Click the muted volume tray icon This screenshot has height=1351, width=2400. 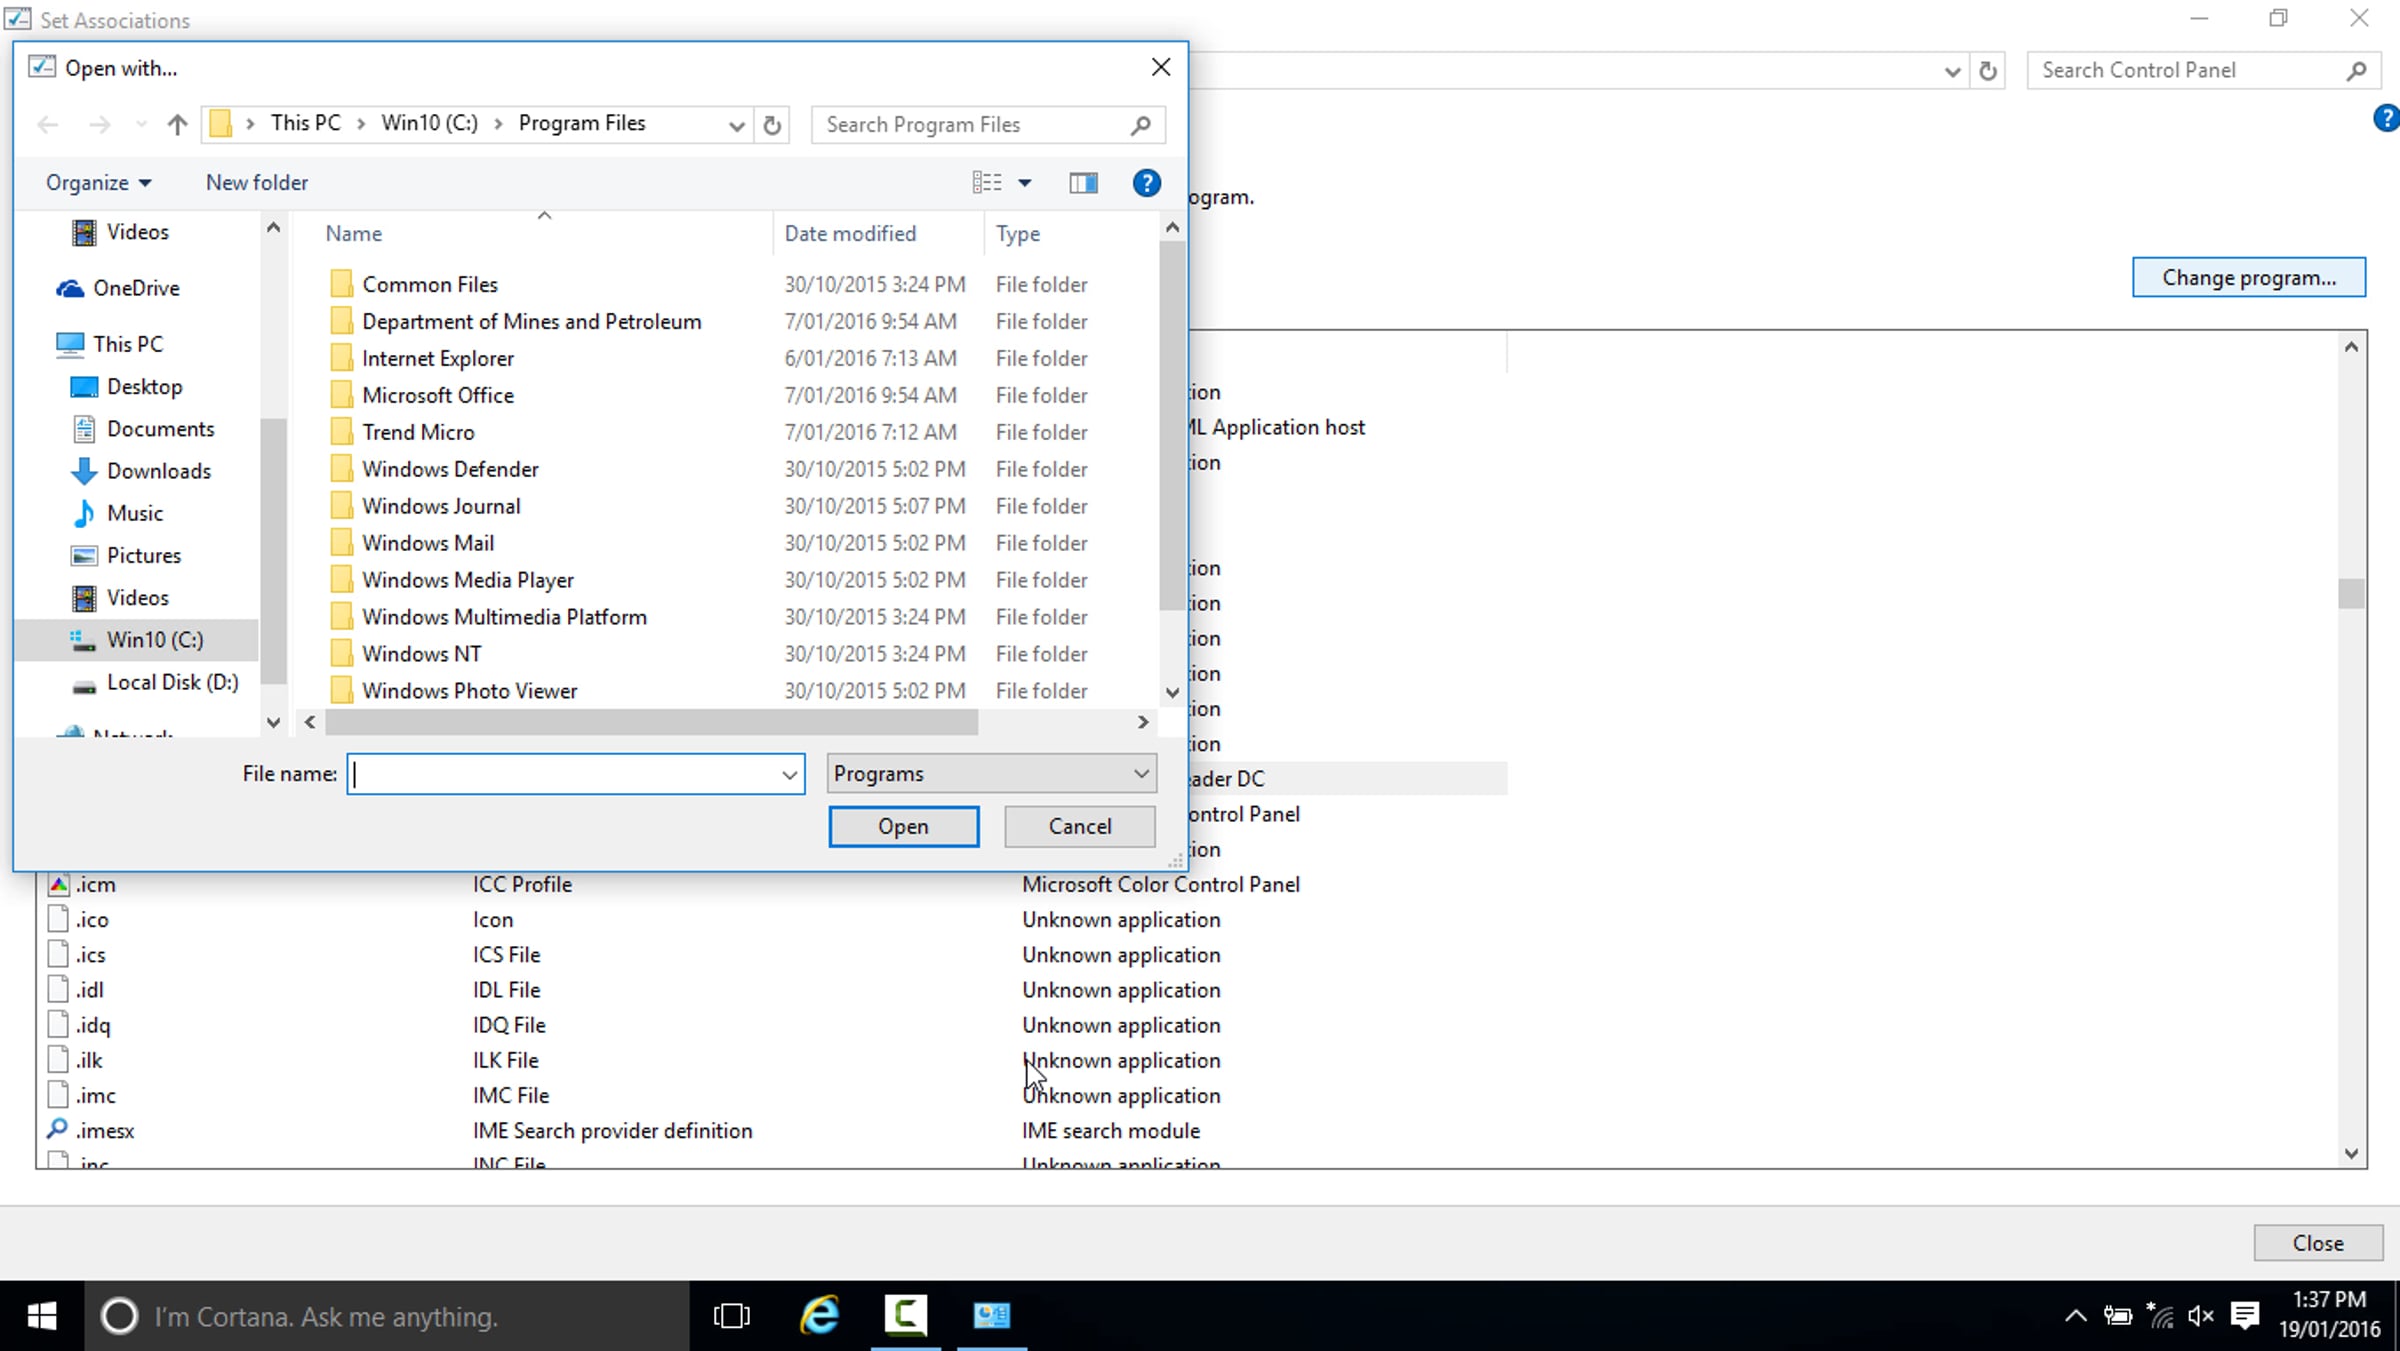pyautogui.click(x=2200, y=1316)
